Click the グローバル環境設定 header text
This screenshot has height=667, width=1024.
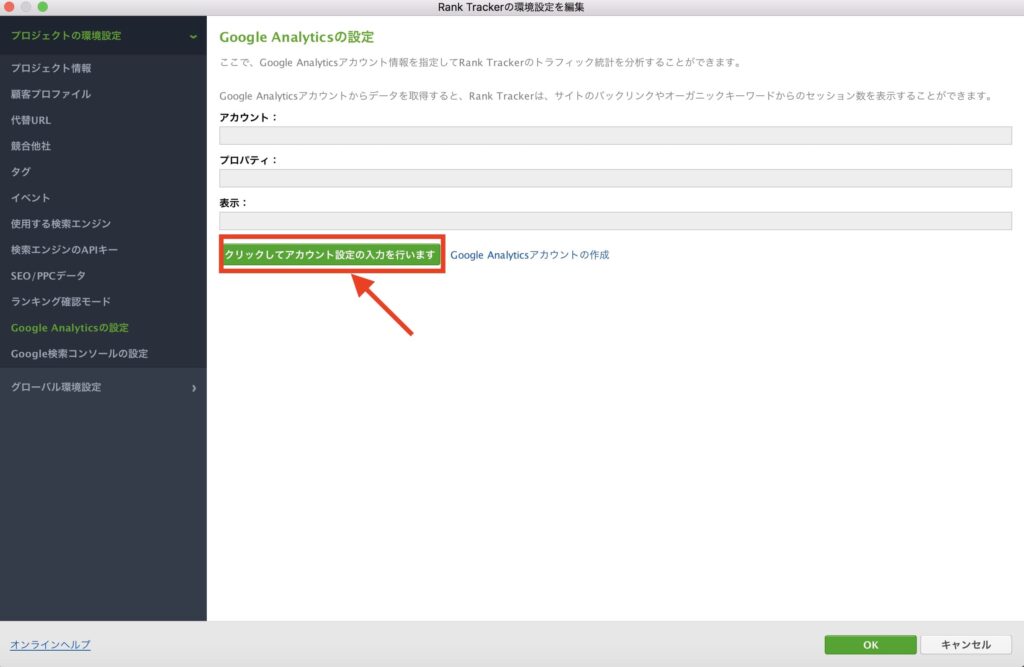pyautogui.click(x=56, y=387)
